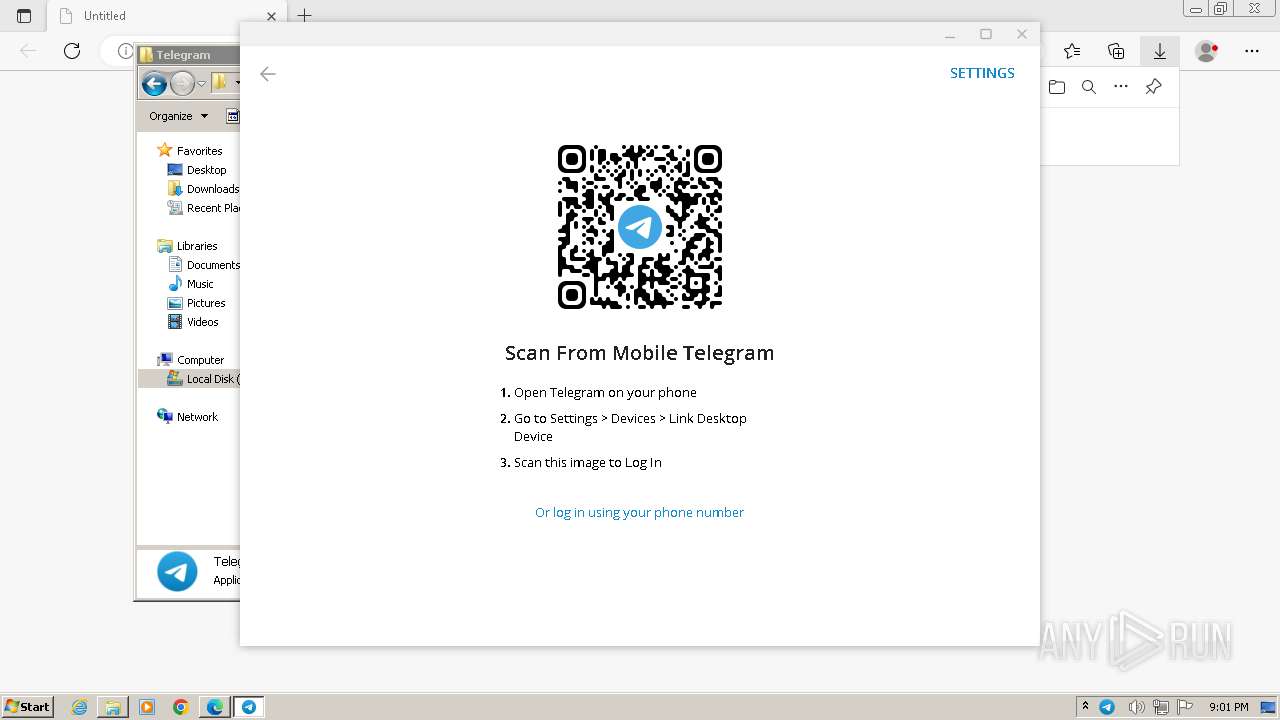The height and width of the screenshot is (720, 1280).
Task: Click the 9:01 PM clock
Action: 1228,707
